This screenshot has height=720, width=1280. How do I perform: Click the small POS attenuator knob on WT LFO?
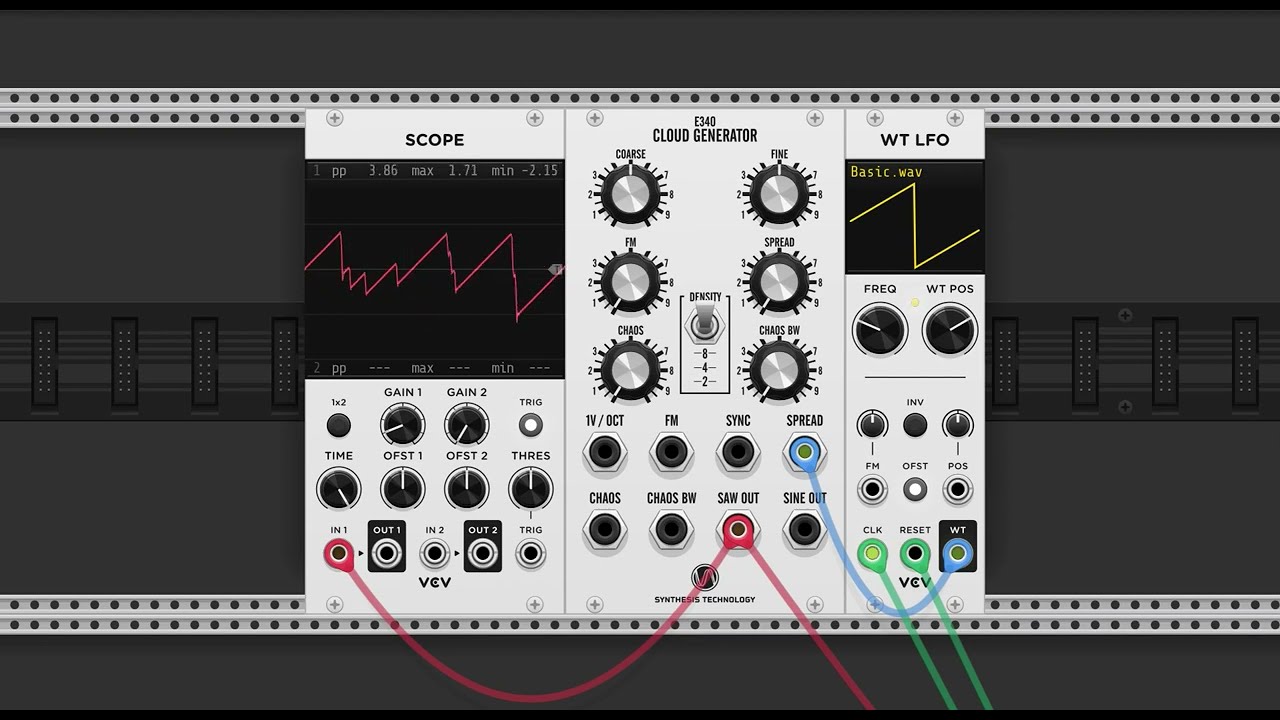coord(958,425)
